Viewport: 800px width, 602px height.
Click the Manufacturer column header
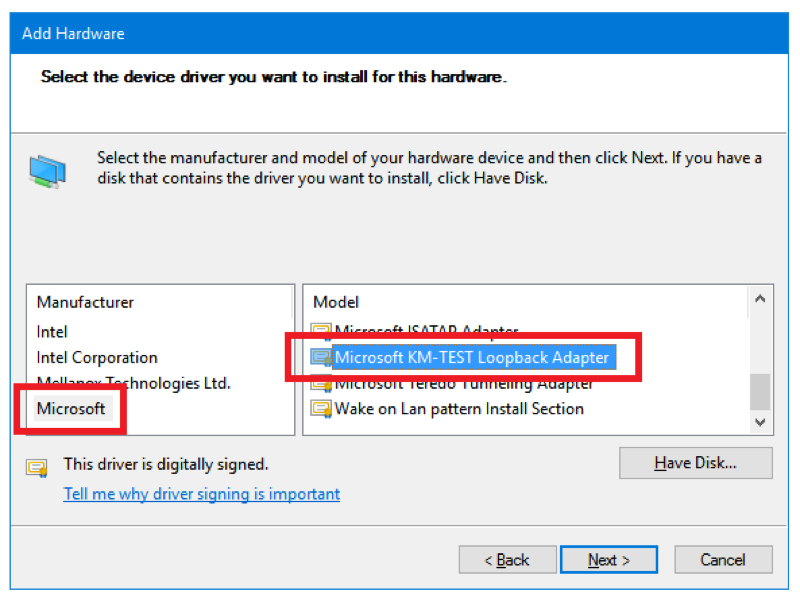[x=85, y=302]
